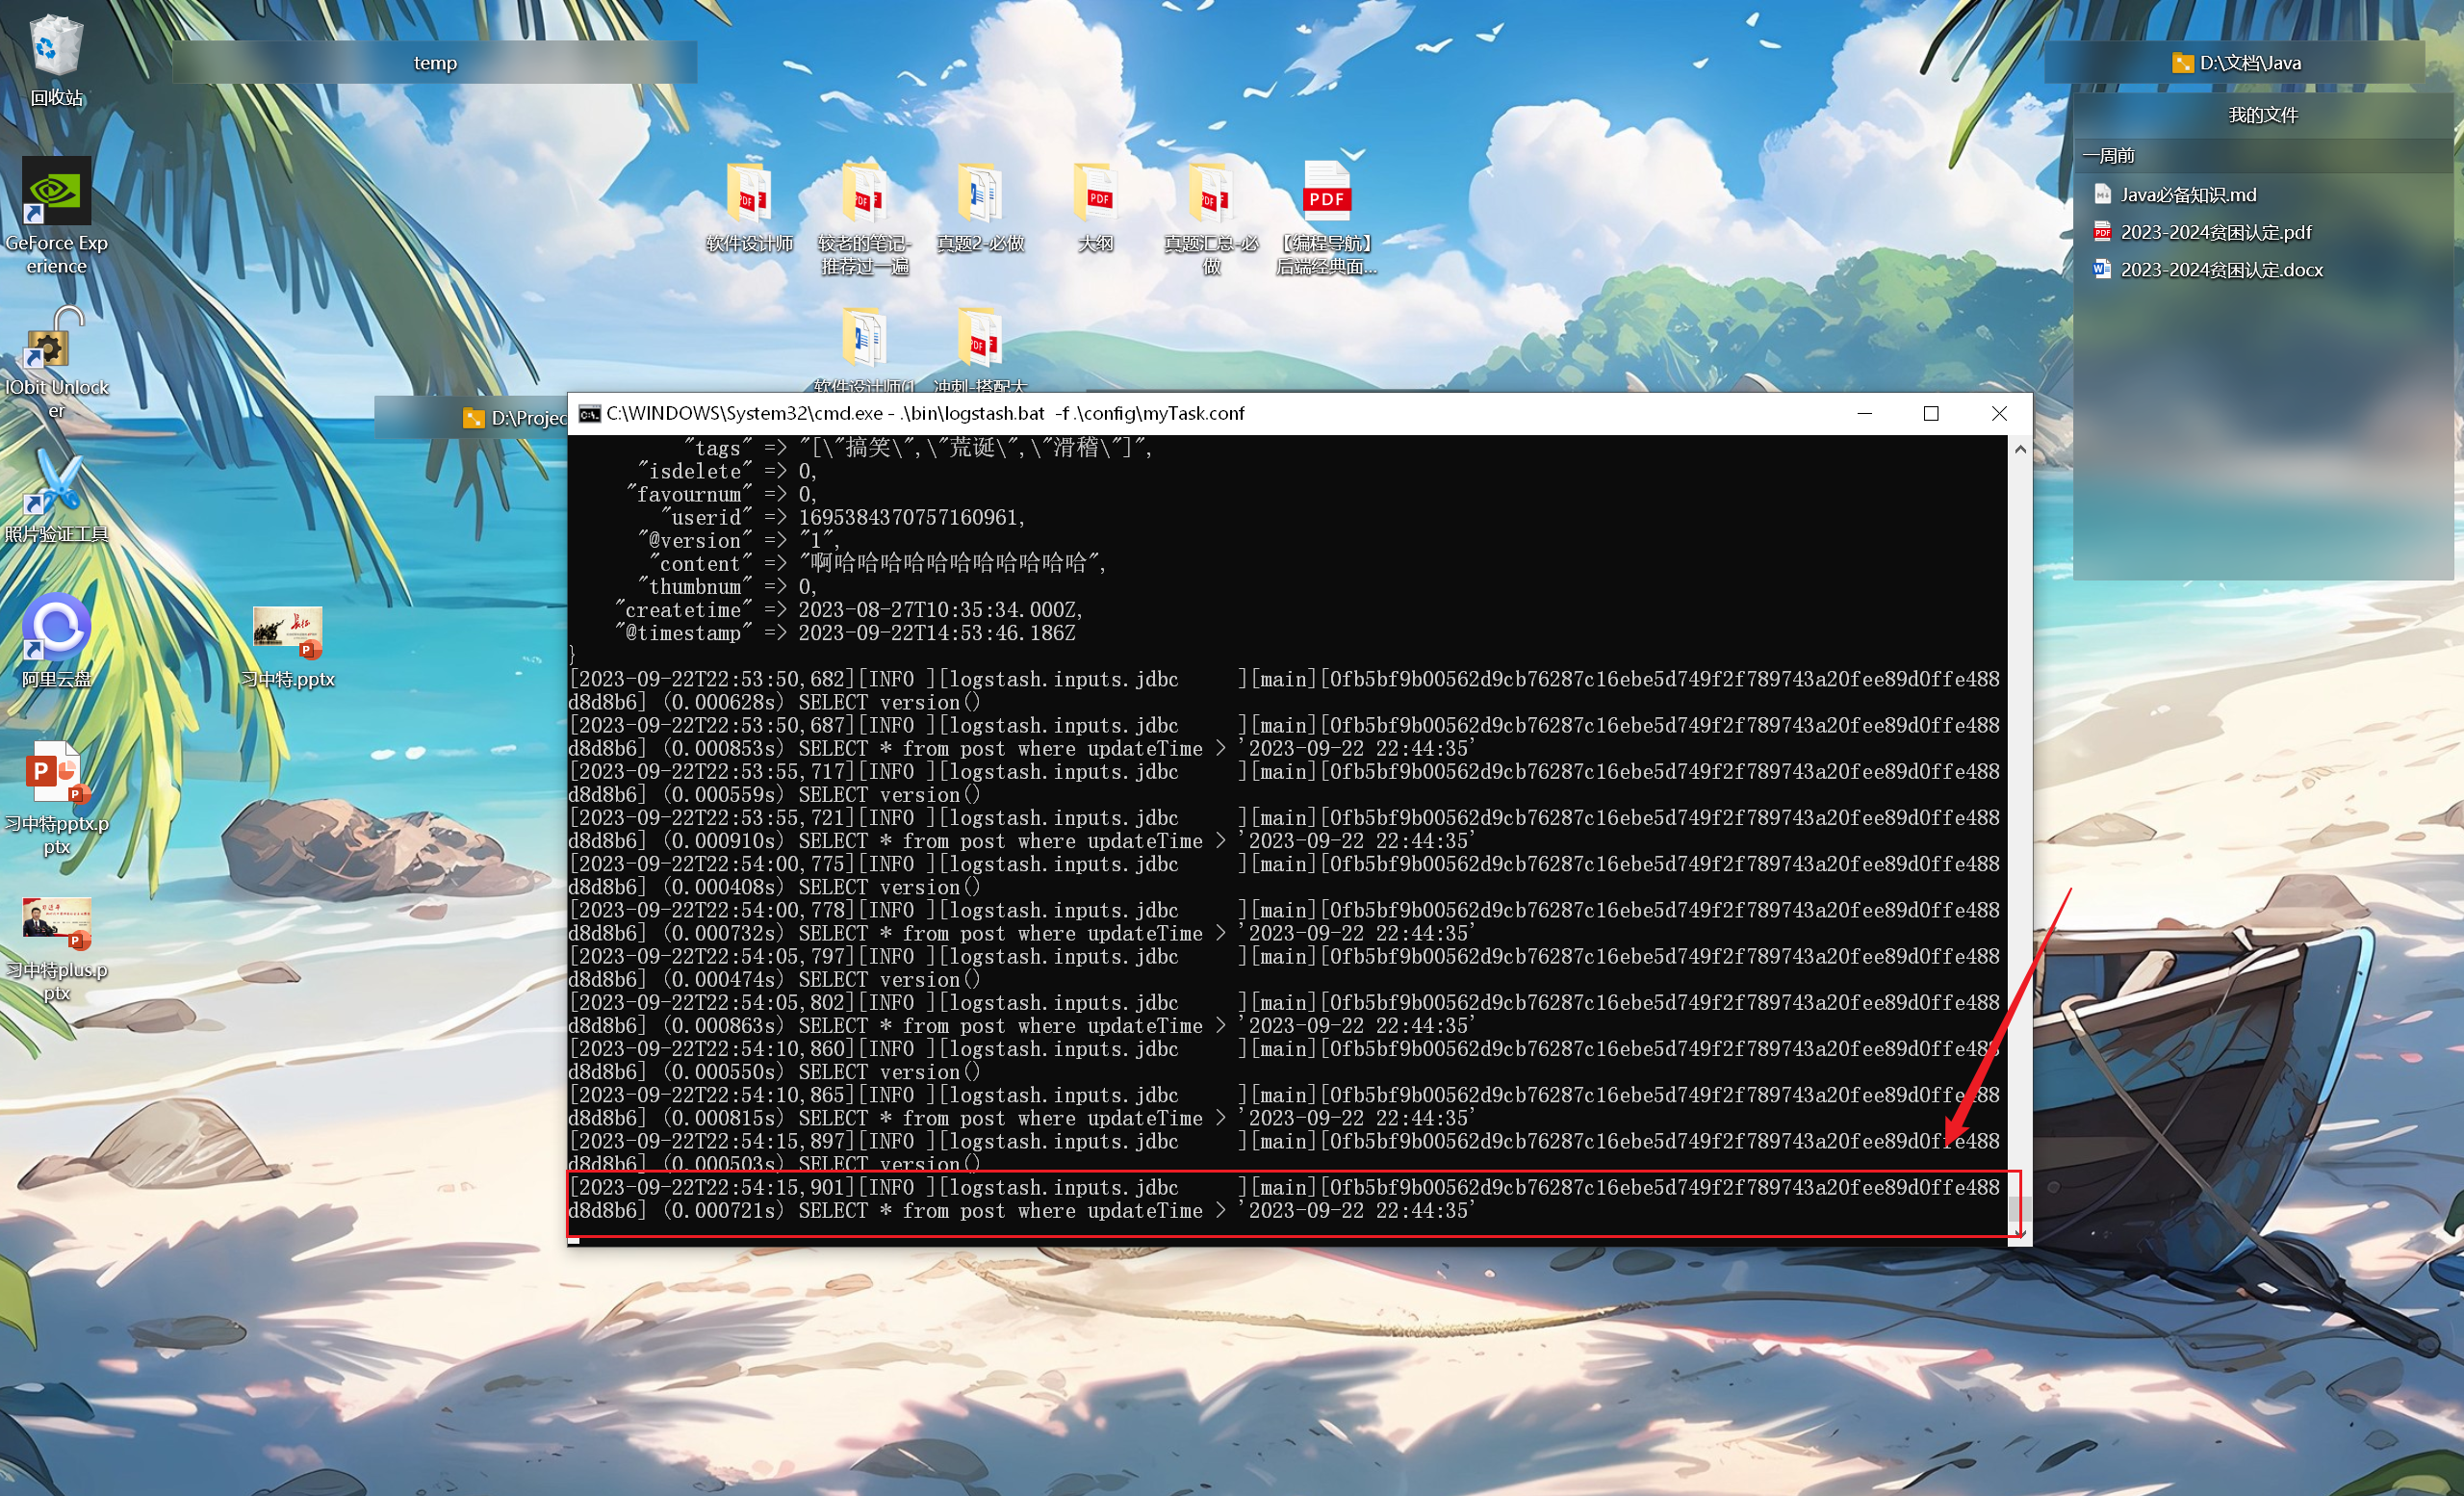Viewport: 2464px width, 1496px height.
Task: Click the "@timestamp" line in console
Action: click(x=845, y=633)
